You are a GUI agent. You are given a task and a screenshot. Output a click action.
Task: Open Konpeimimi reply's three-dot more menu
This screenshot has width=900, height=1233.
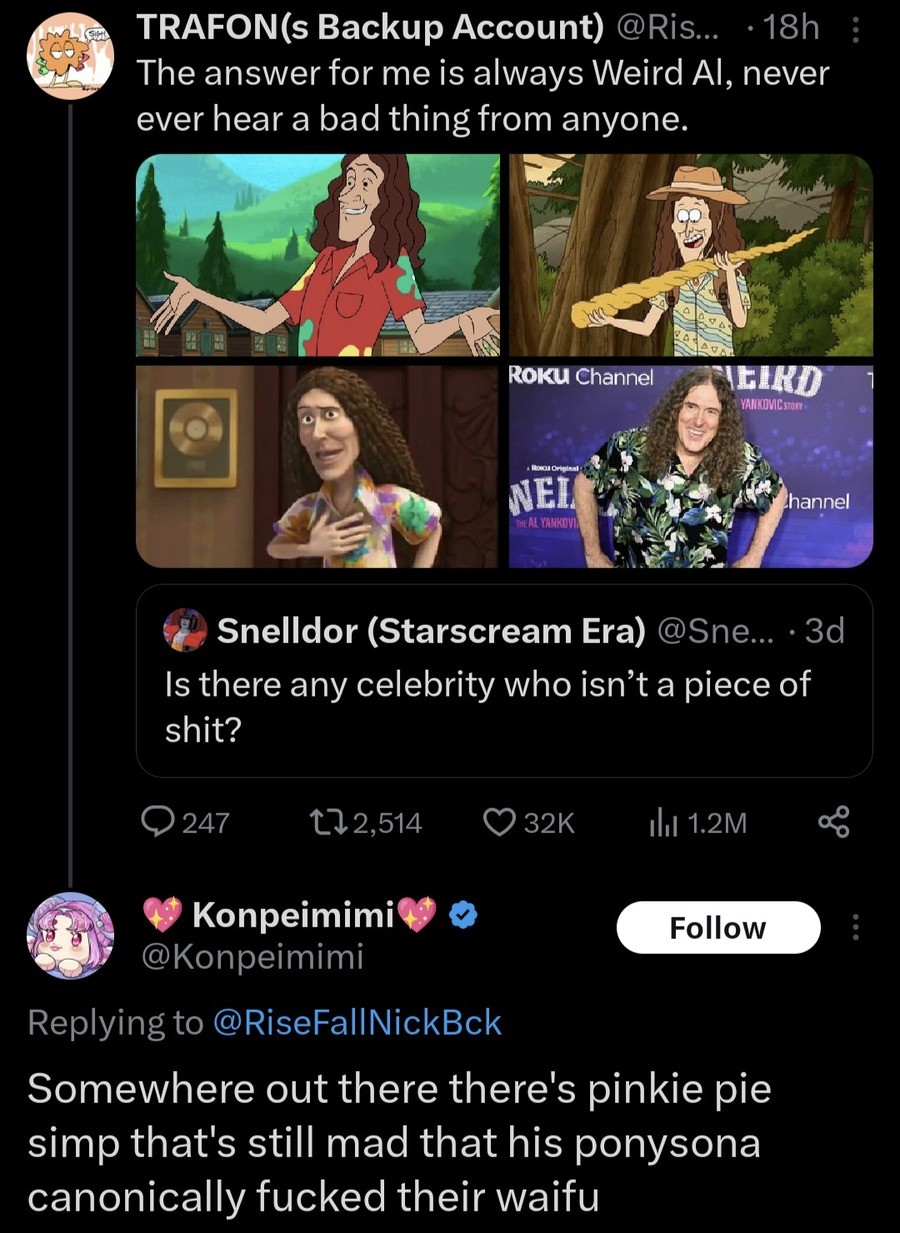pyautogui.click(x=855, y=929)
